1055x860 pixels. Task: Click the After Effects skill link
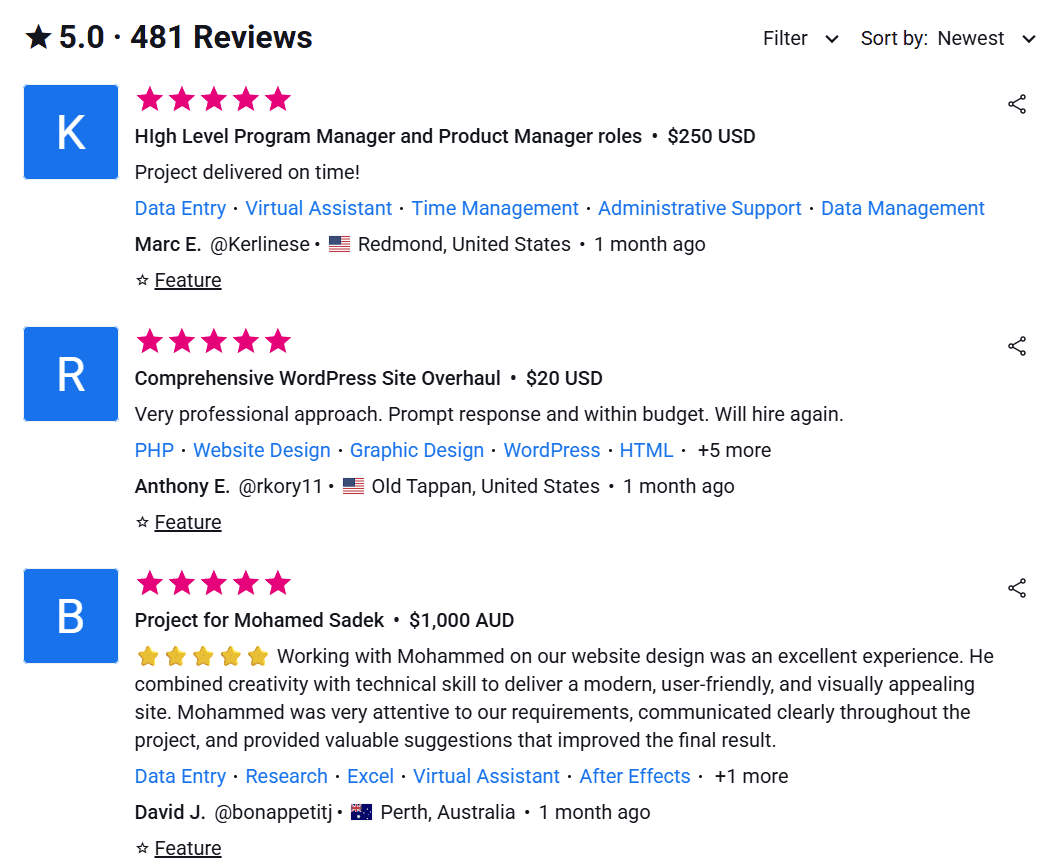pos(635,776)
